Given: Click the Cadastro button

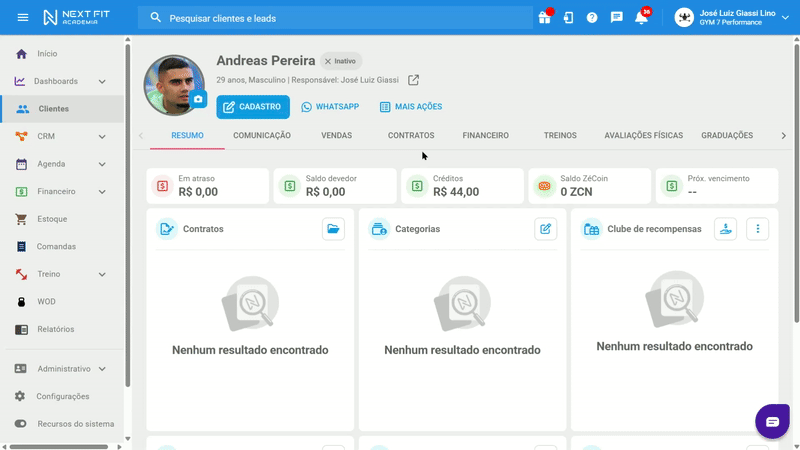Looking at the screenshot, I should pyautogui.click(x=253, y=107).
